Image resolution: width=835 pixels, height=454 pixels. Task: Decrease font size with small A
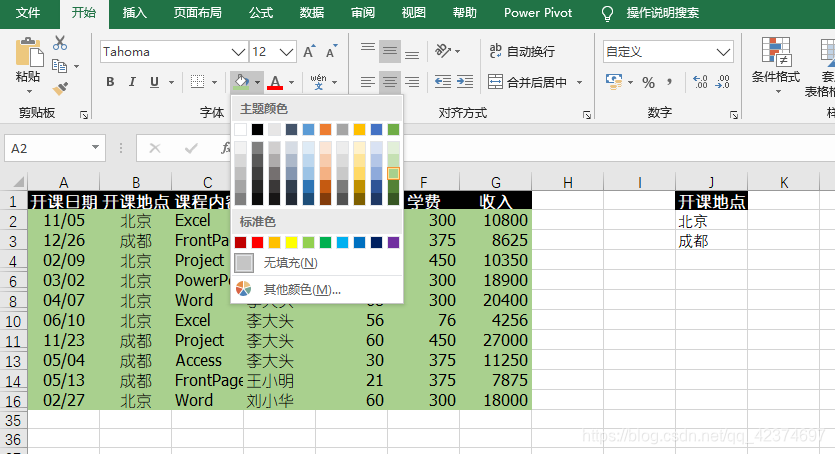point(332,52)
